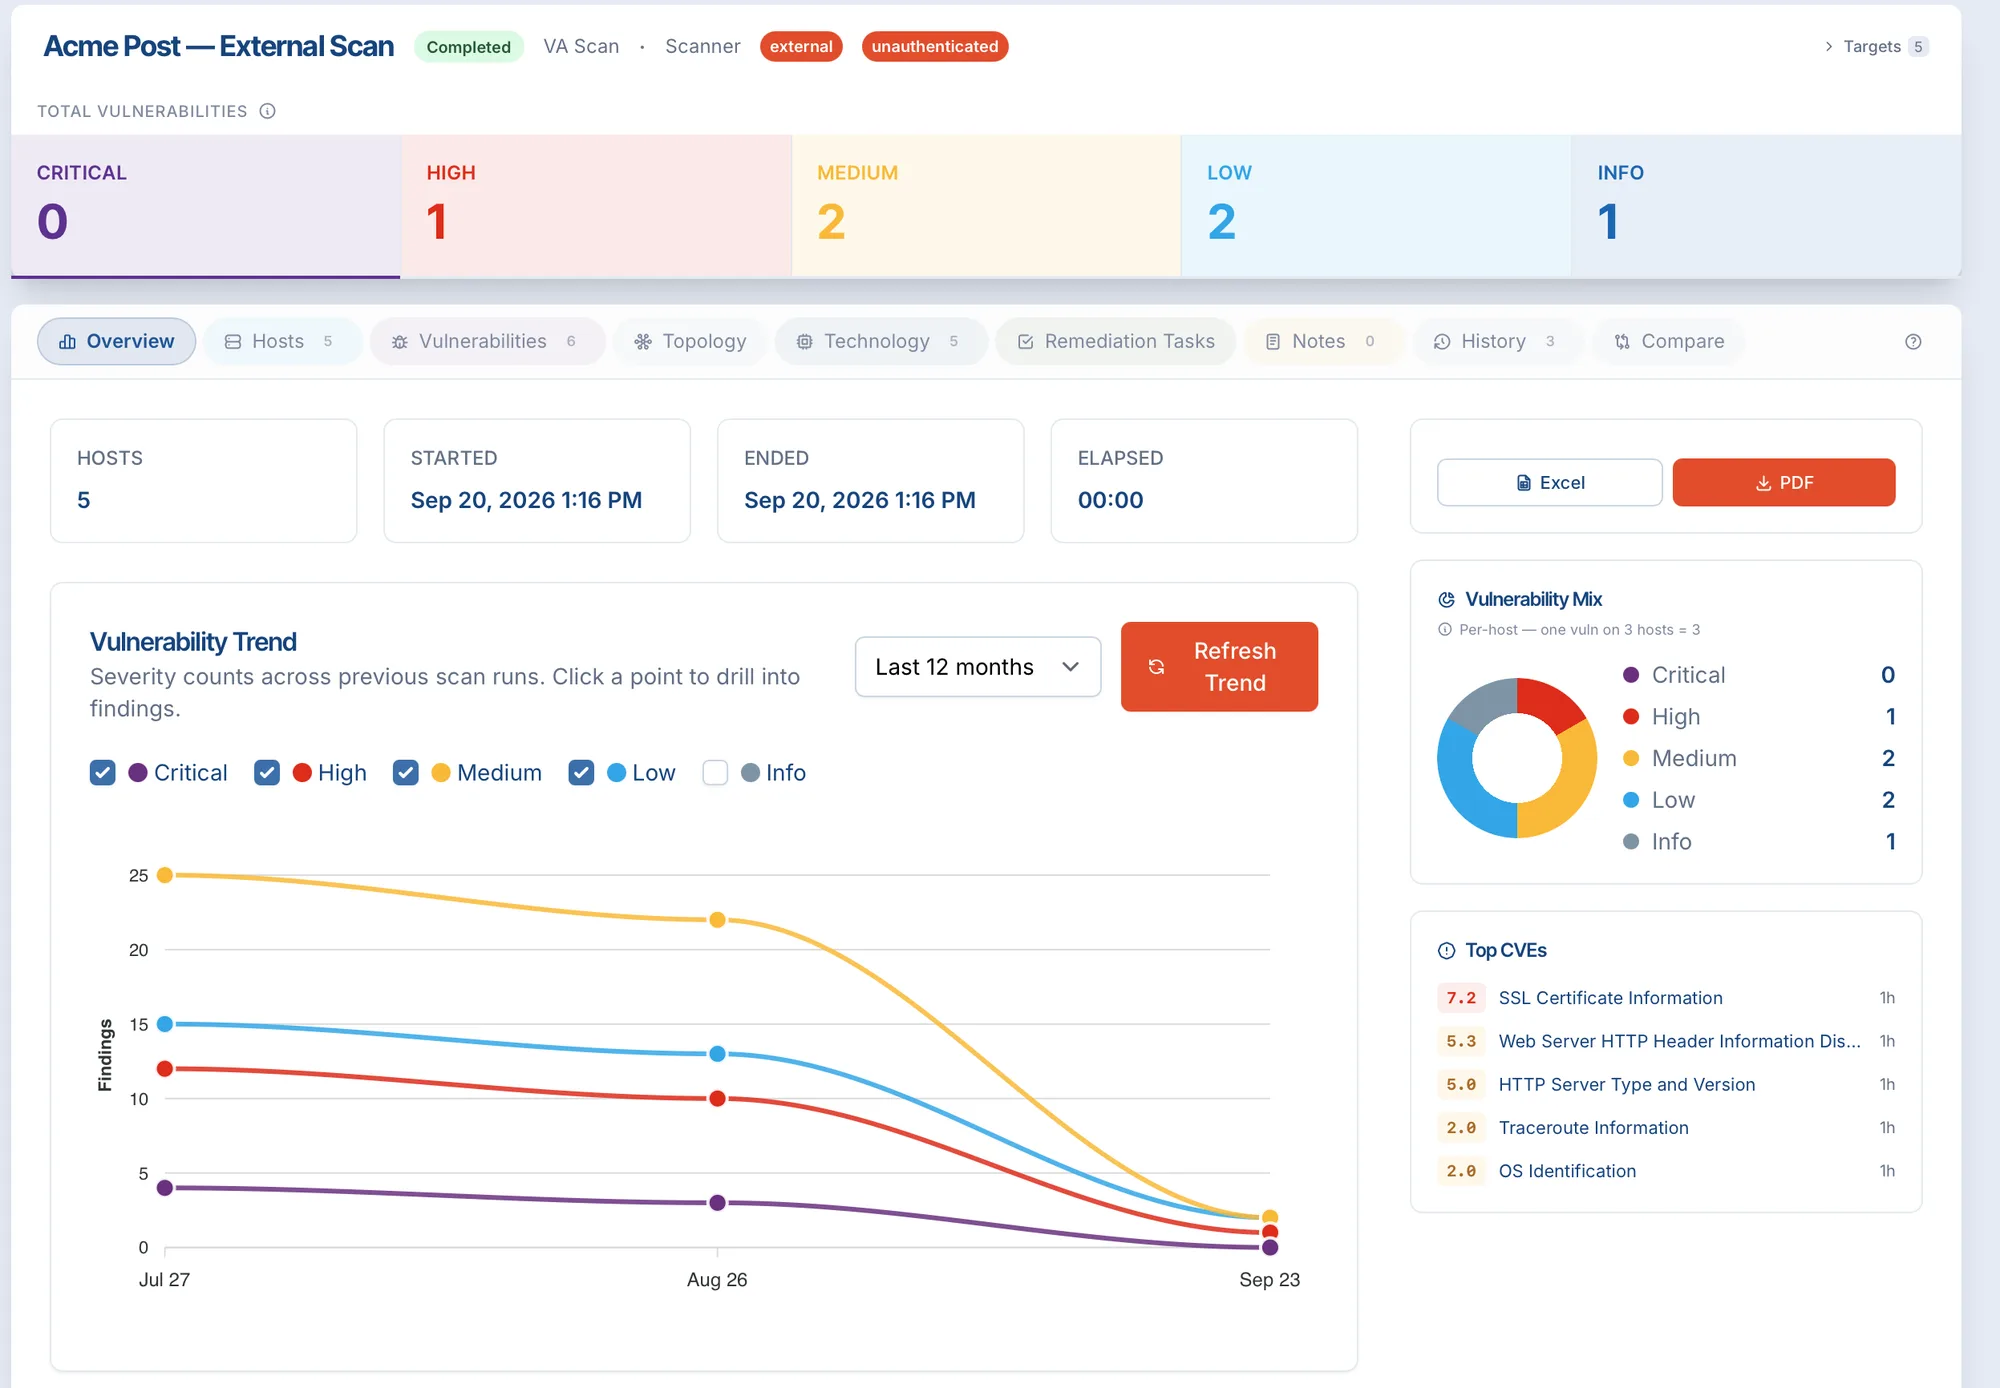Uncheck the High series checkbox
2000x1388 pixels.
[x=267, y=773]
